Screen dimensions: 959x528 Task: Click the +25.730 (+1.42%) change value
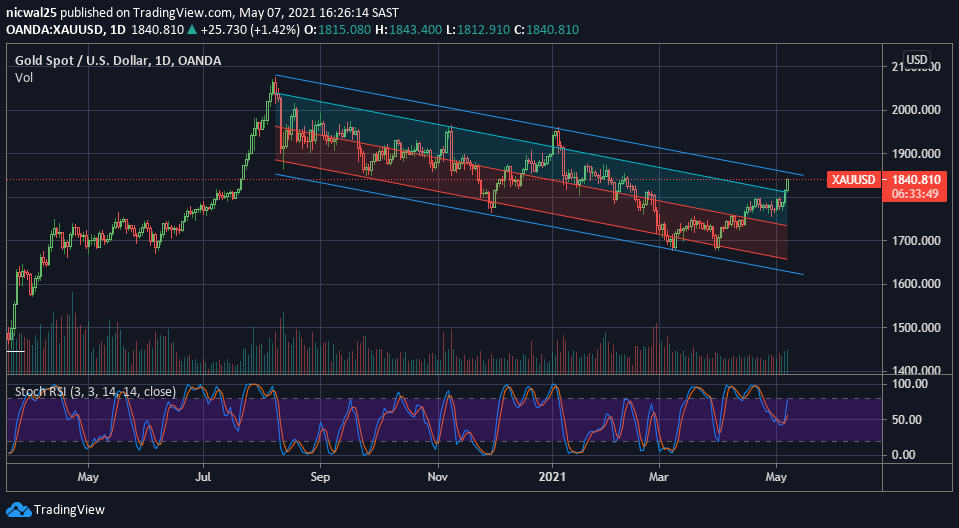coord(249,29)
